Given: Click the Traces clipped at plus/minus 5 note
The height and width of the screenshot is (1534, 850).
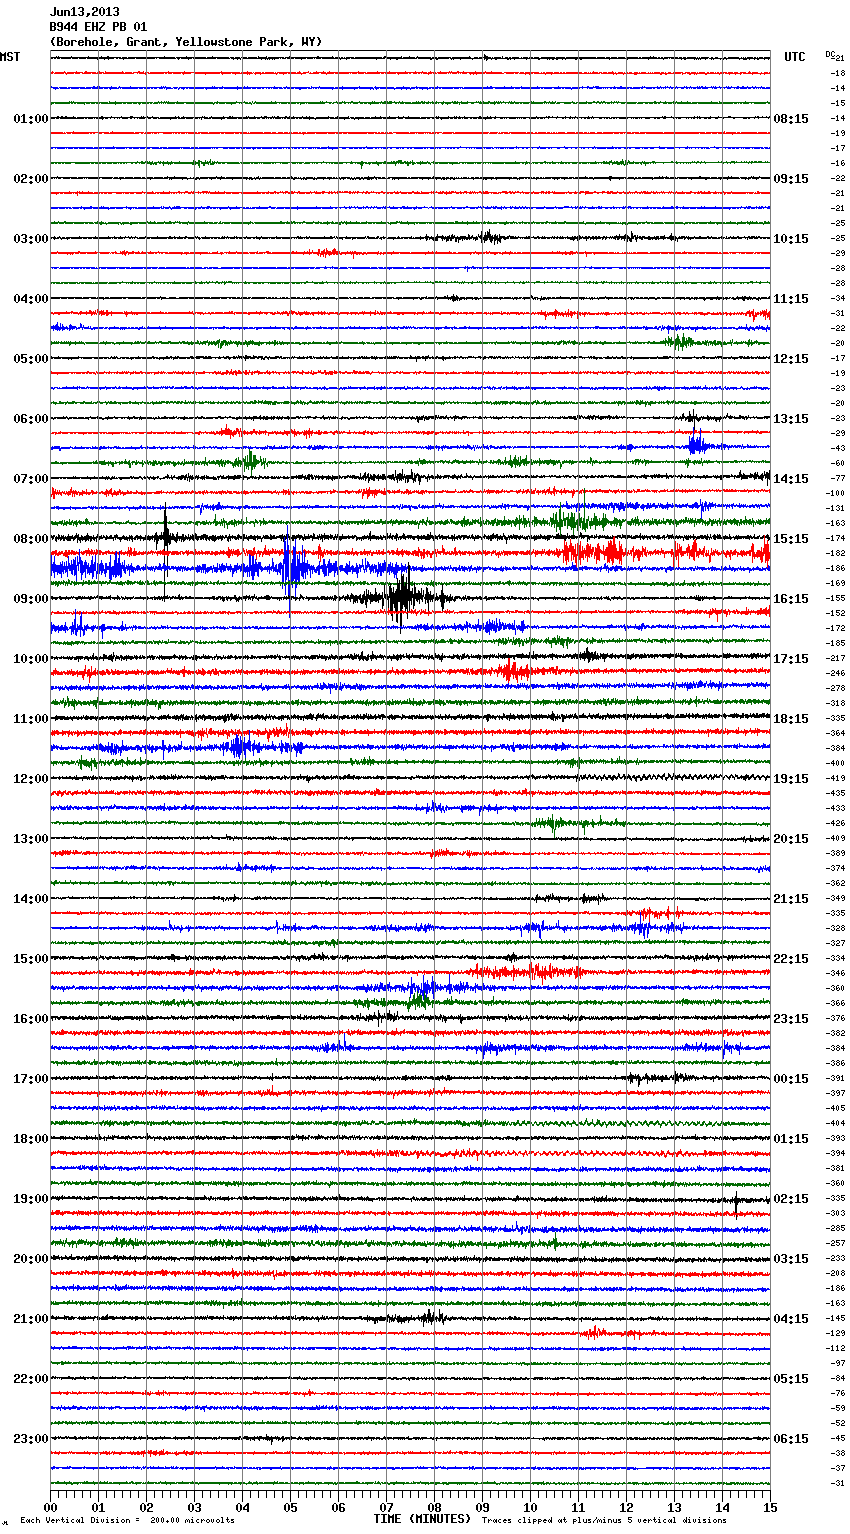Looking at the screenshot, I should [x=604, y=1520].
